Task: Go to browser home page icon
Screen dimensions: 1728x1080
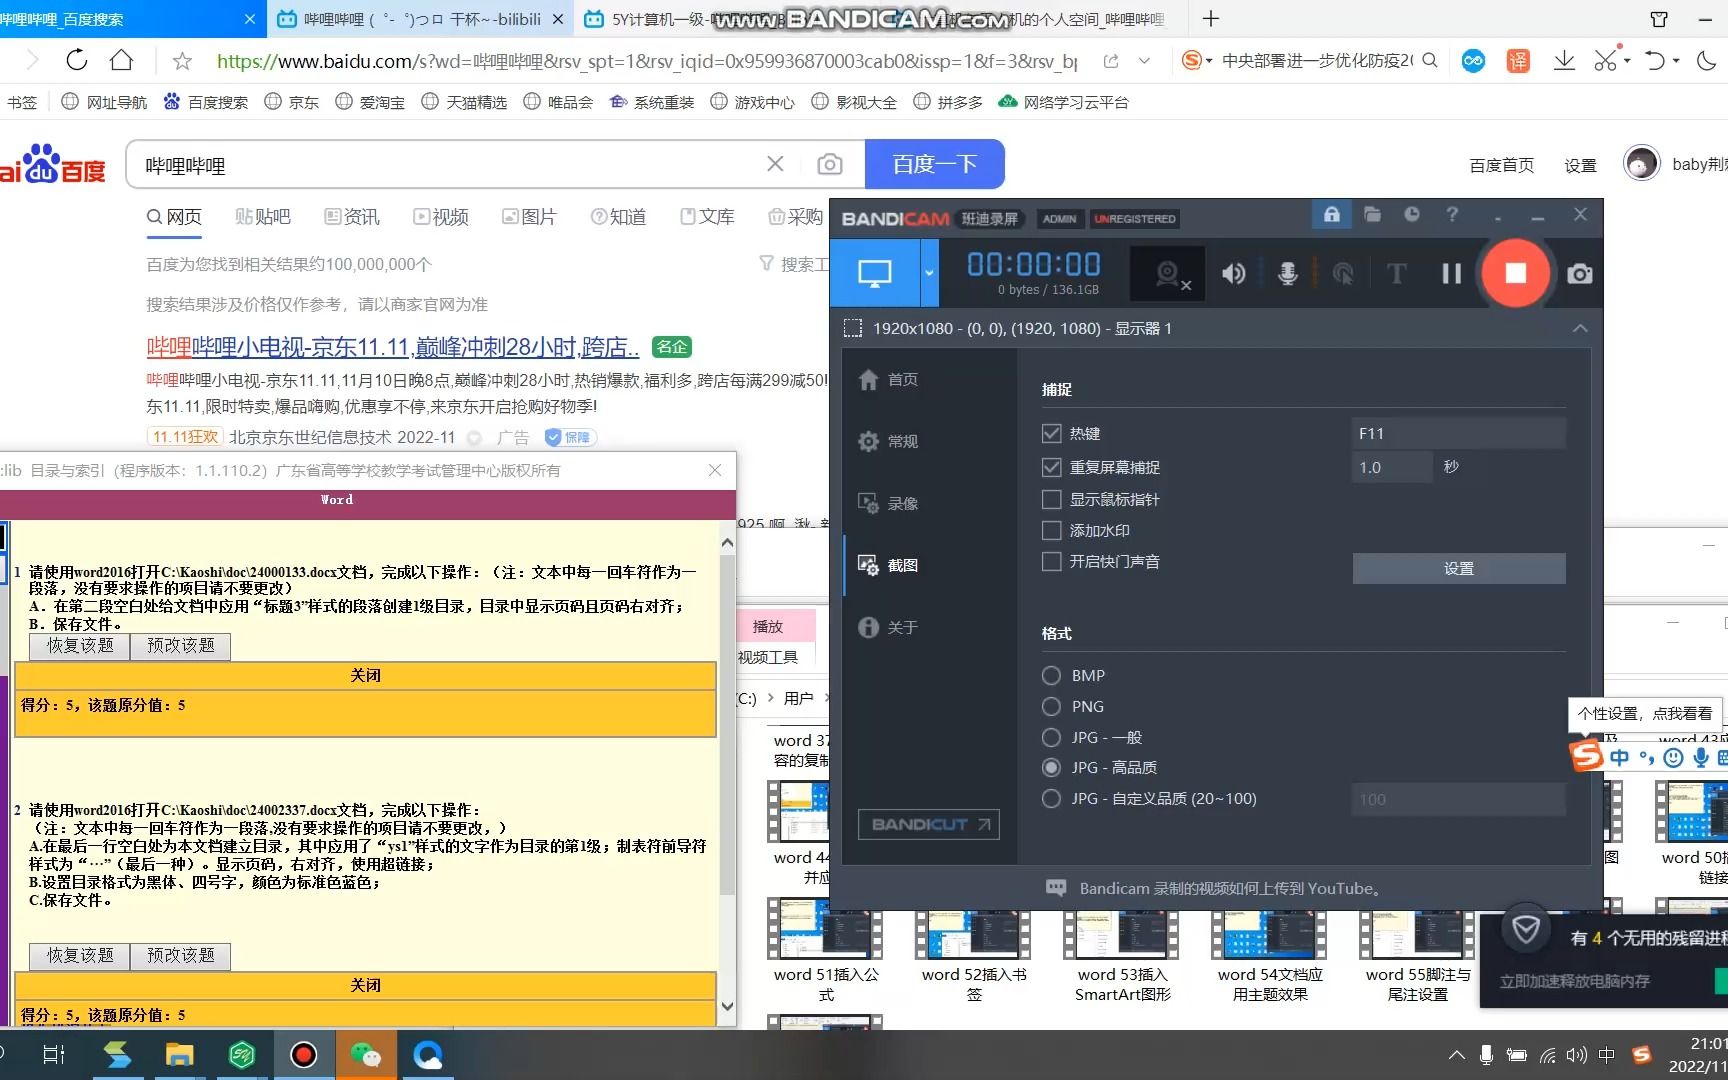Action: point(122,60)
